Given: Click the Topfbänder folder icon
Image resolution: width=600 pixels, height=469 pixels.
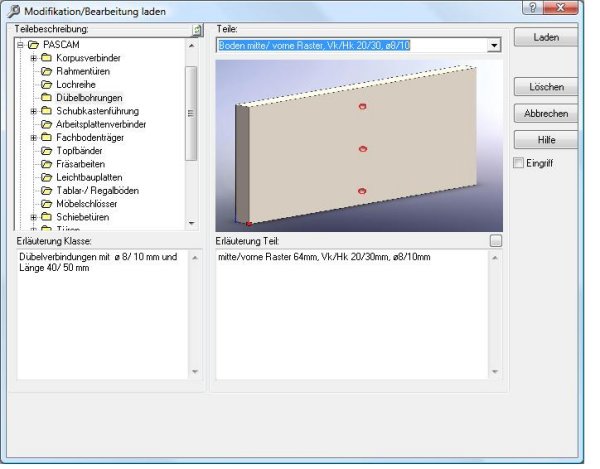Looking at the screenshot, I should [47, 151].
